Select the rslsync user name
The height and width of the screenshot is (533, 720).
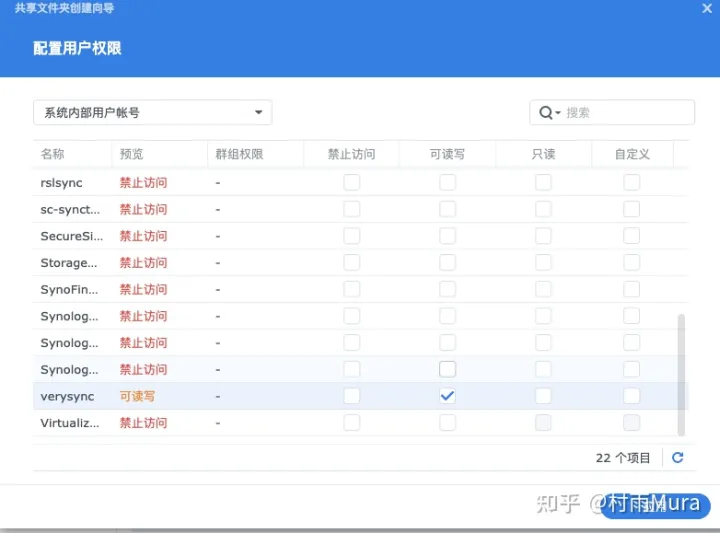(x=61, y=183)
